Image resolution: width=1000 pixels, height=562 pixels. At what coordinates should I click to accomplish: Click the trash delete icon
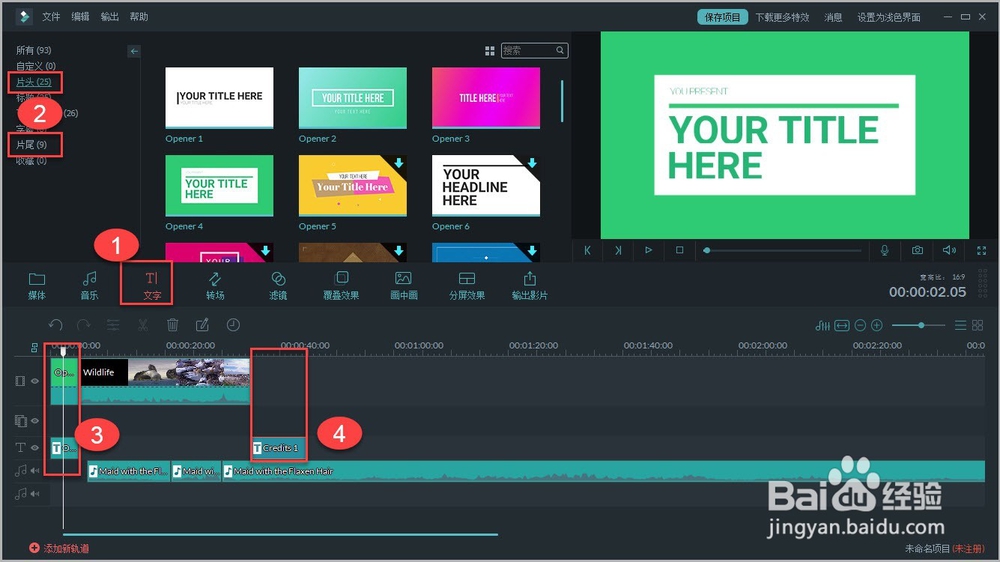coord(172,325)
